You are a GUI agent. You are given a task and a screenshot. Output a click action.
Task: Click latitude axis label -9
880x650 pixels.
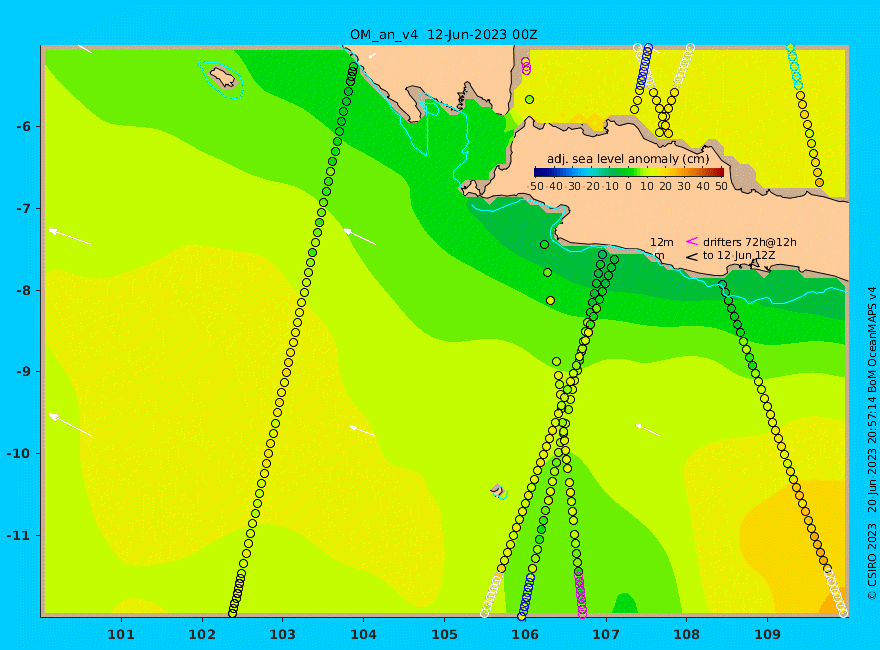(x=23, y=372)
